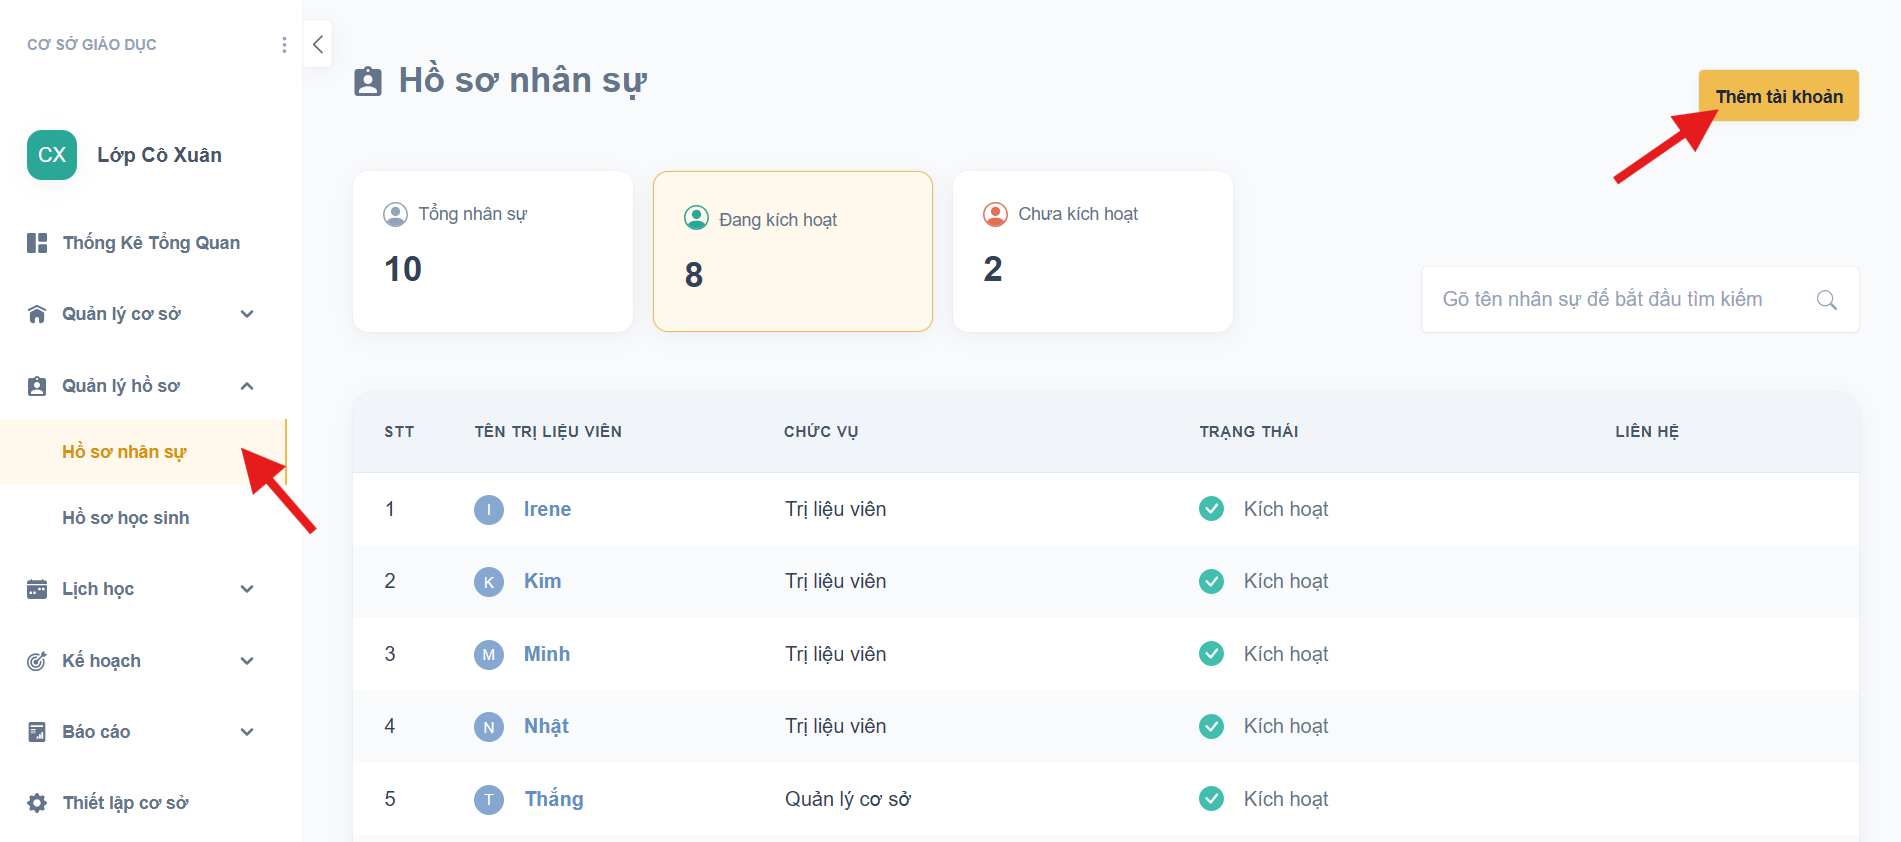Image resolution: width=1901 pixels, height=842 pixels.
Task: Collapse the sidebar with the left chevron
Action: [x=317, y=44]
